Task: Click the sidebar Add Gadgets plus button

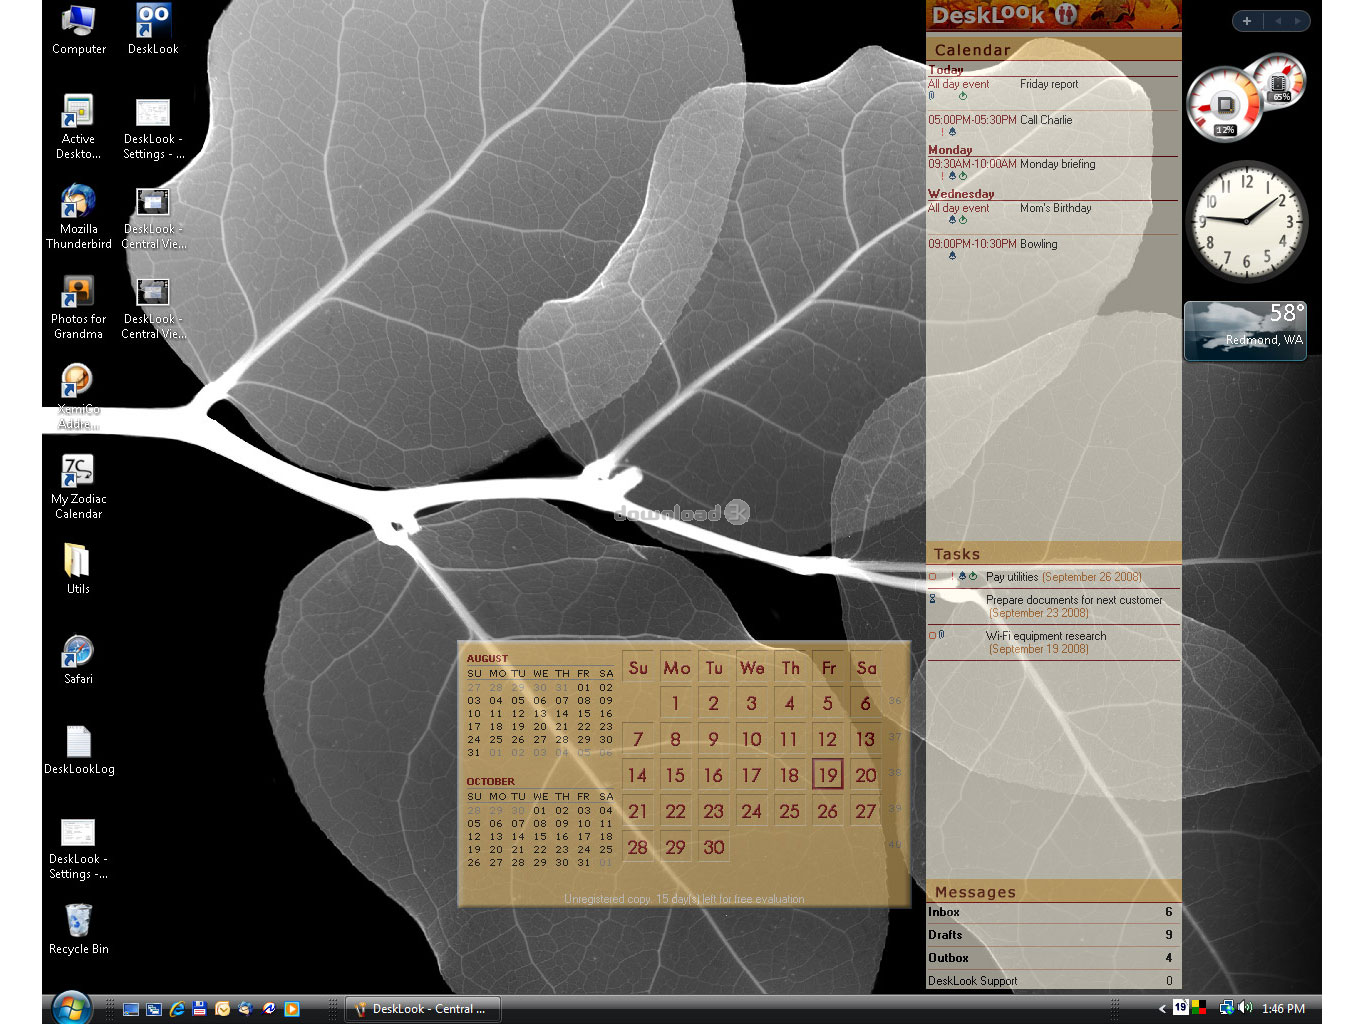Action: (x=1247, y=21)
